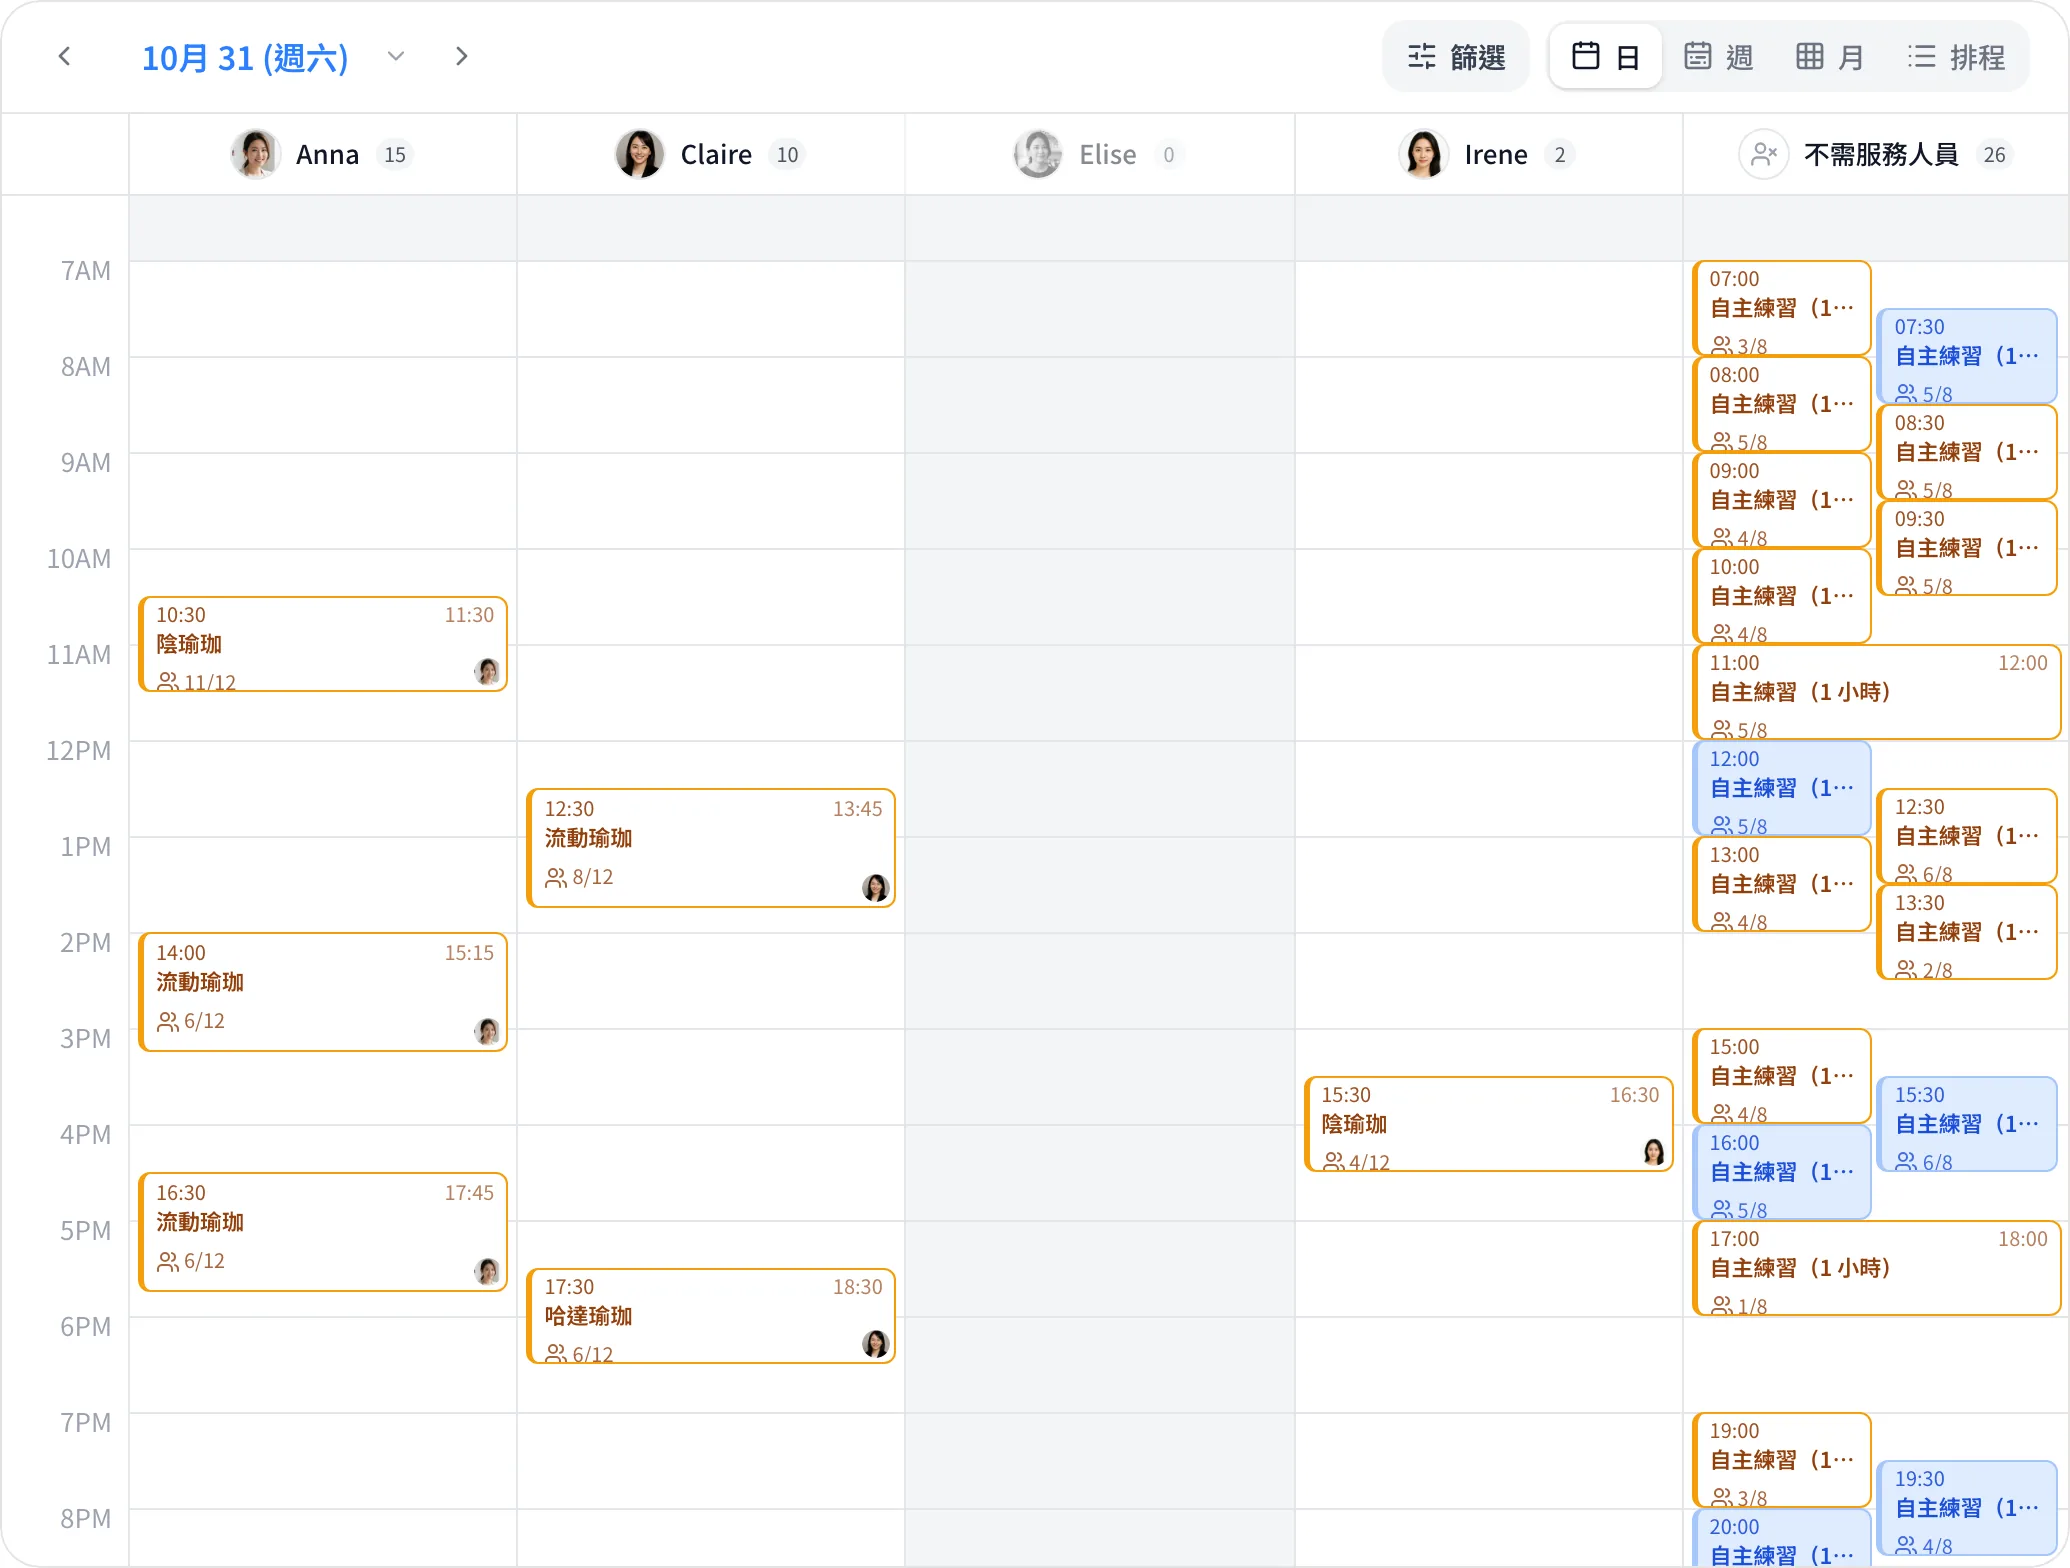Click 不需服務人員 count badge 26
This screenshot has height=1568, width=2070.
tap(1994, 155)
